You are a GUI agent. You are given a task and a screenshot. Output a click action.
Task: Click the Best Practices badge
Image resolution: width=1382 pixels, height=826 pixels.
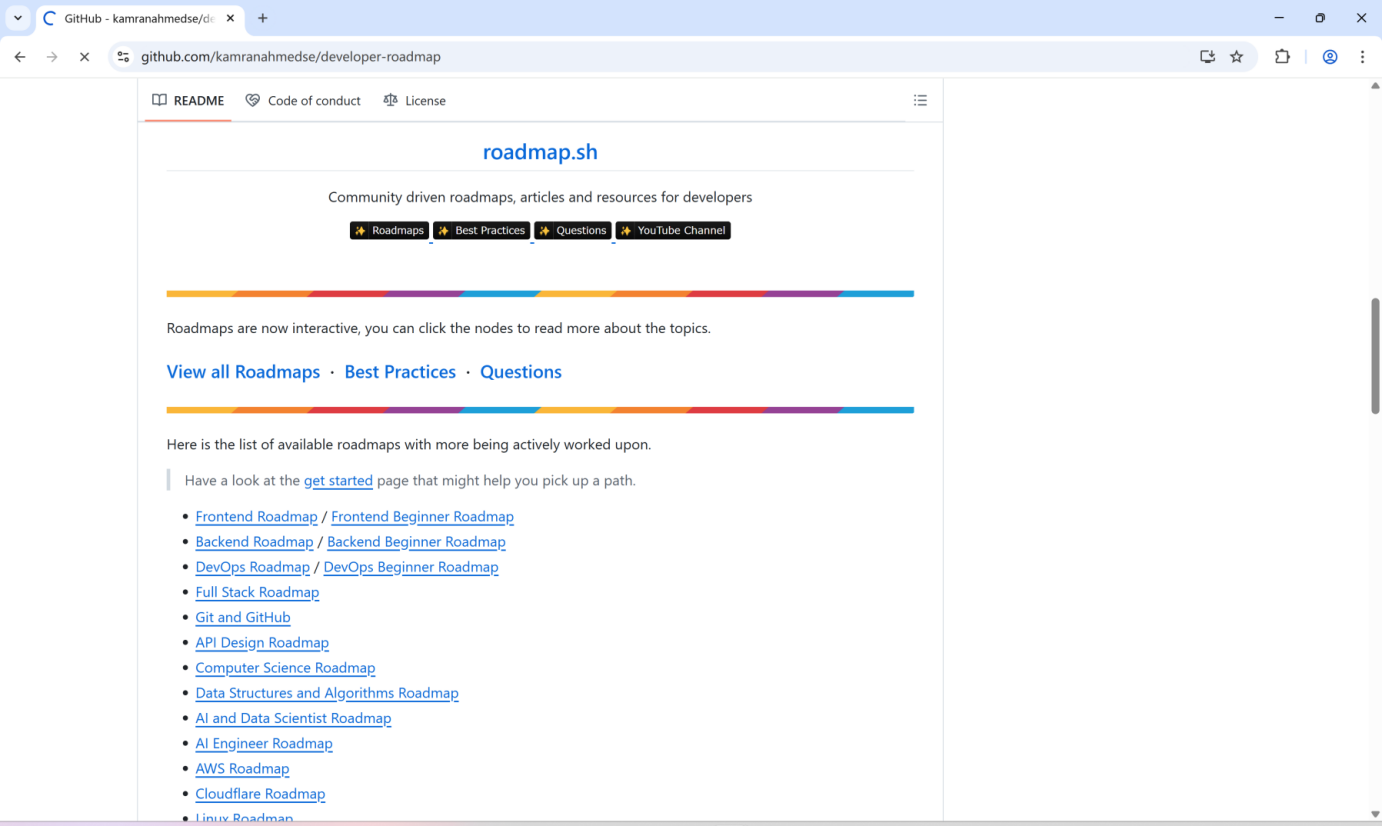481,231
